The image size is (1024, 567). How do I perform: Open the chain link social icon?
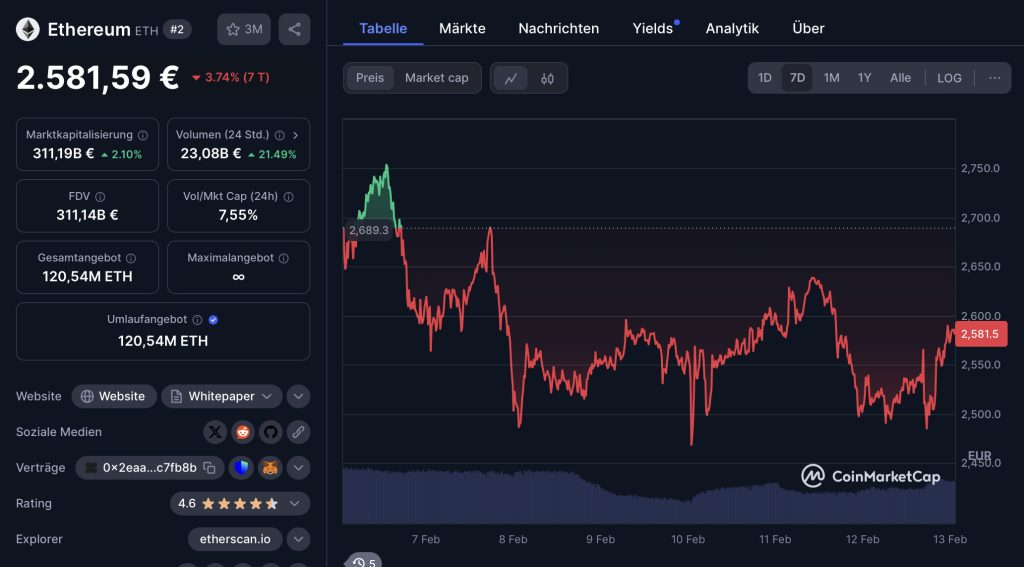(x=298, y=432)
